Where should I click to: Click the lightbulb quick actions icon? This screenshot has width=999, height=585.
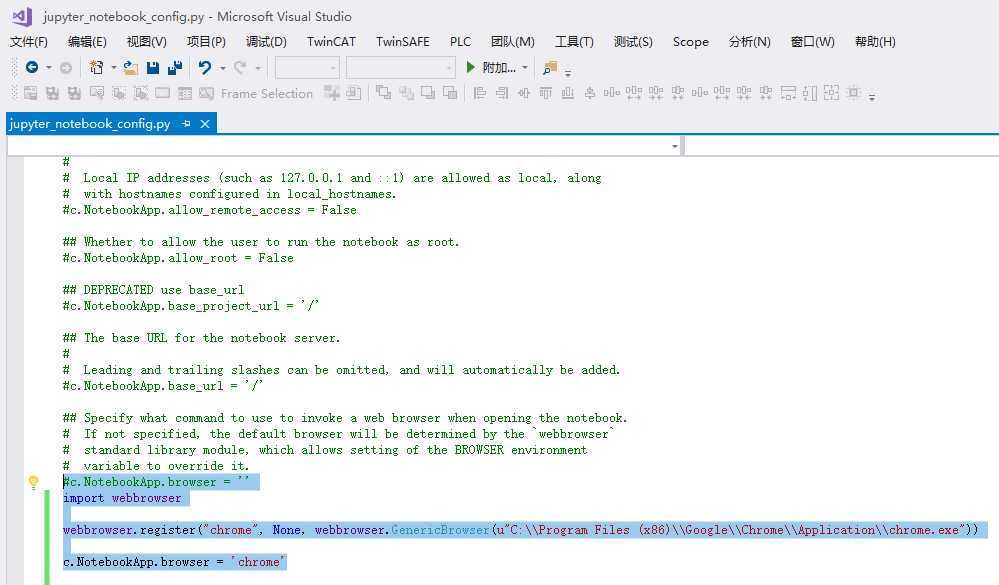coord(33,482)
